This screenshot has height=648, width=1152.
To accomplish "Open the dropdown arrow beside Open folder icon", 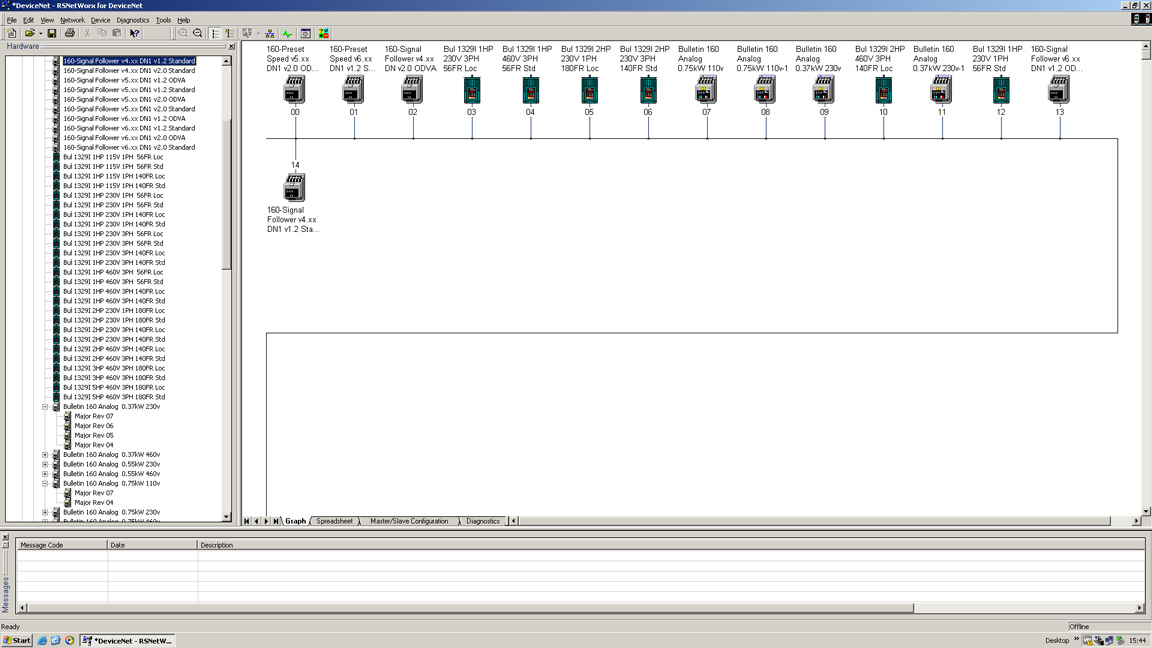I will [x=40, y=33].
